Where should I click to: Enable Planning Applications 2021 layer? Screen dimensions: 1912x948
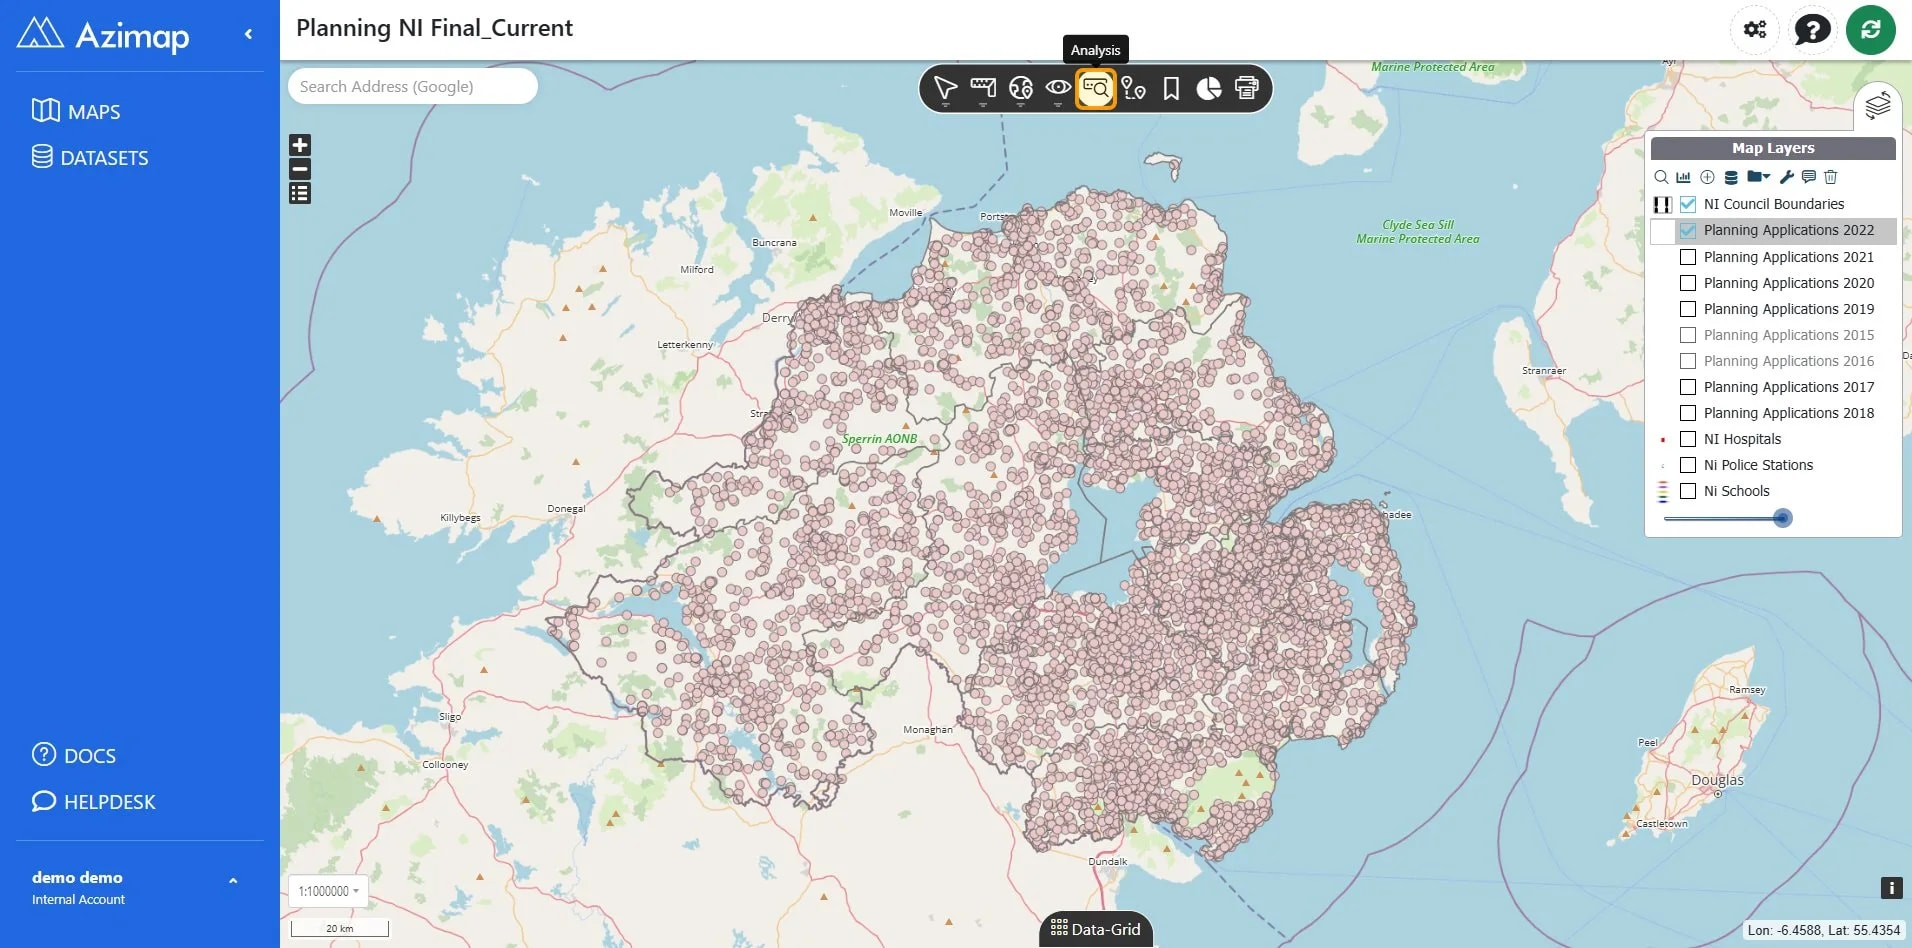click(1688, 257)
